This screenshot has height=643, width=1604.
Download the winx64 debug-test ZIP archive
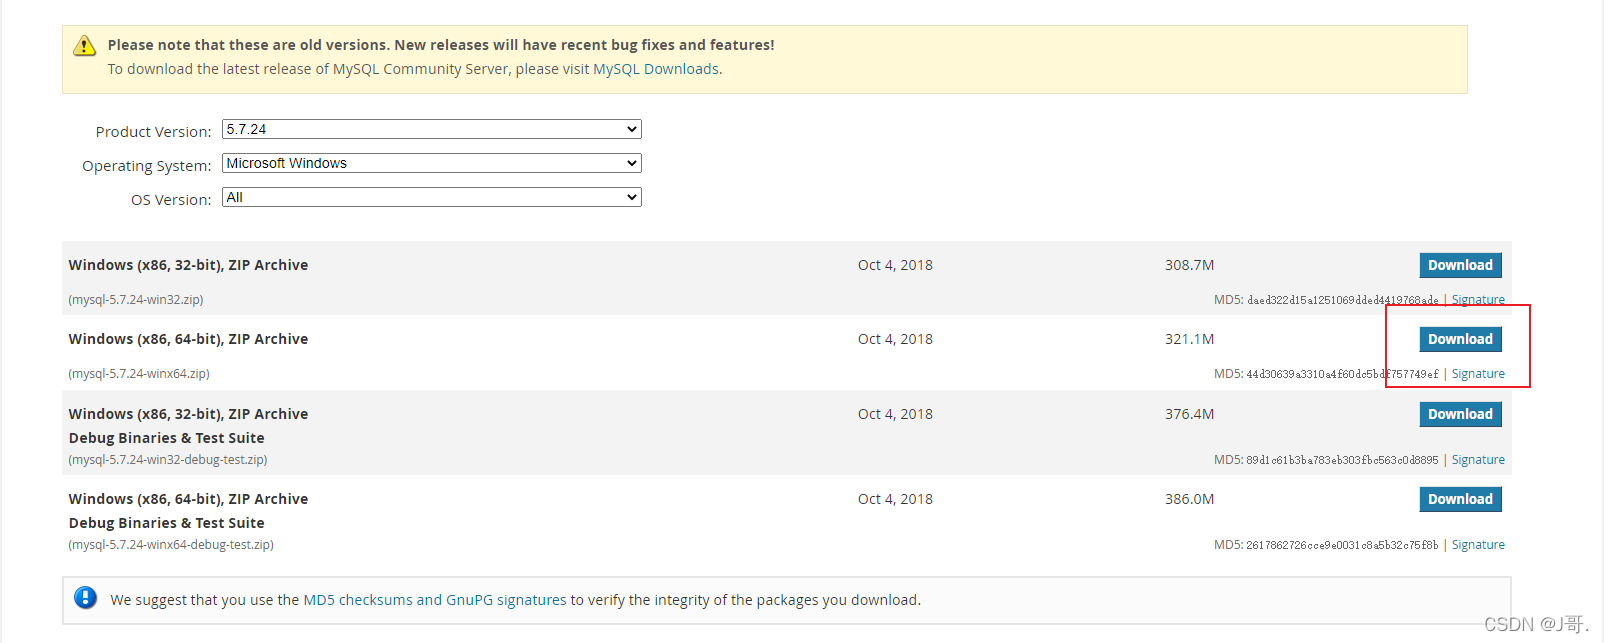tap(1460, 499)
